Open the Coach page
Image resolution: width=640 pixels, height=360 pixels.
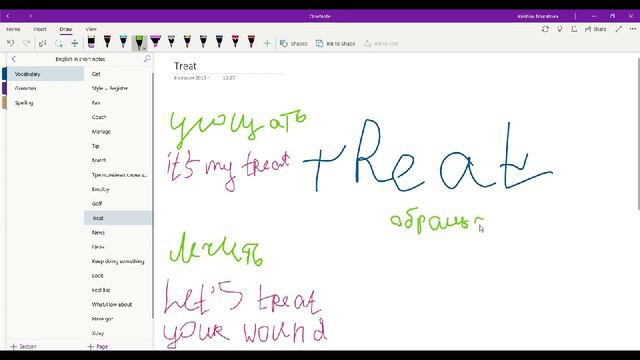(118, 117)
